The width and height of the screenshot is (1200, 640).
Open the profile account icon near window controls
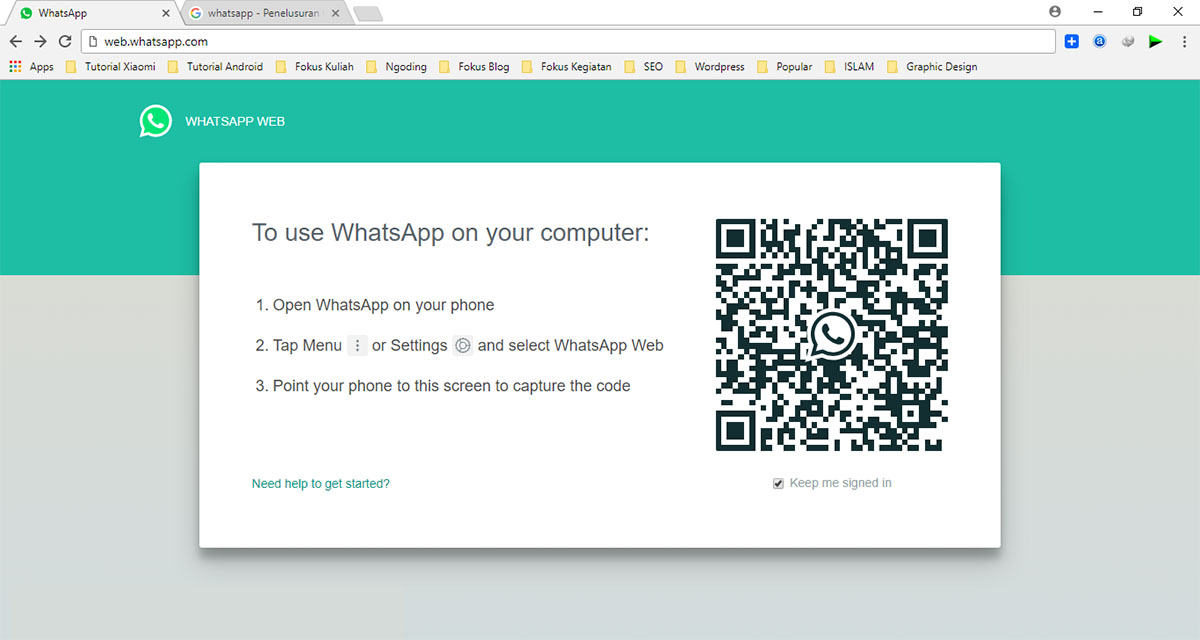(1054, 11)
